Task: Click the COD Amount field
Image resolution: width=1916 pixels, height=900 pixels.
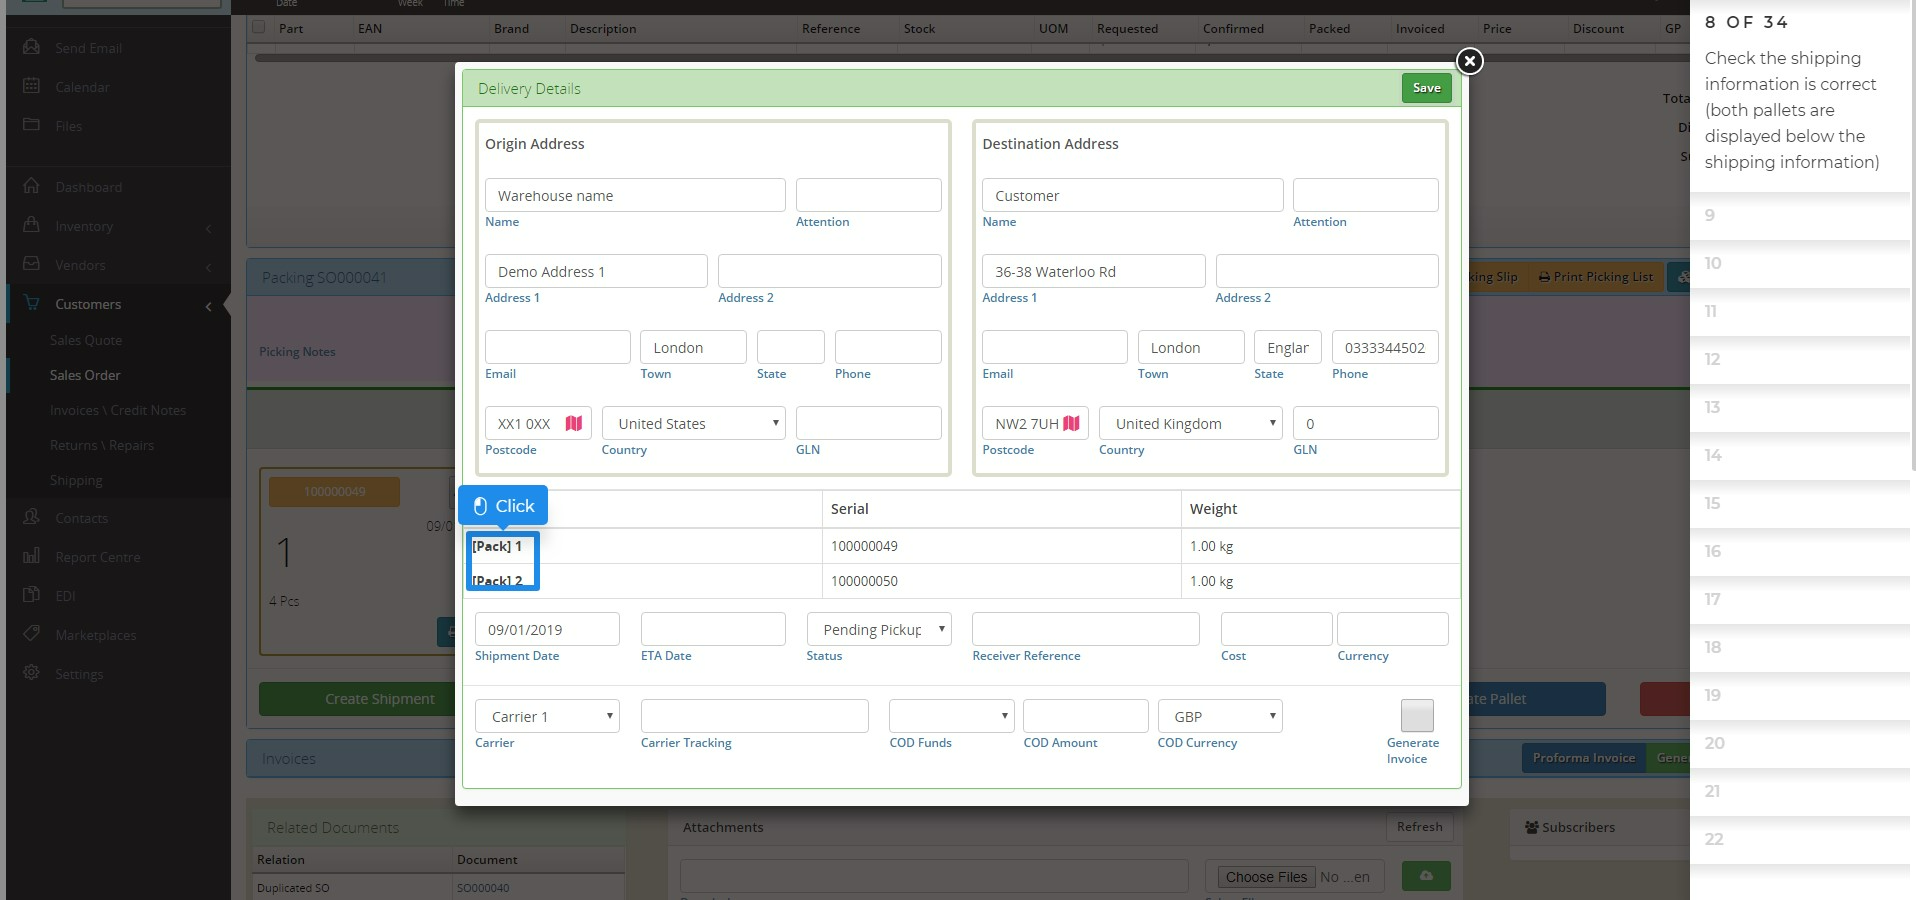Action: pos(1085,716)
